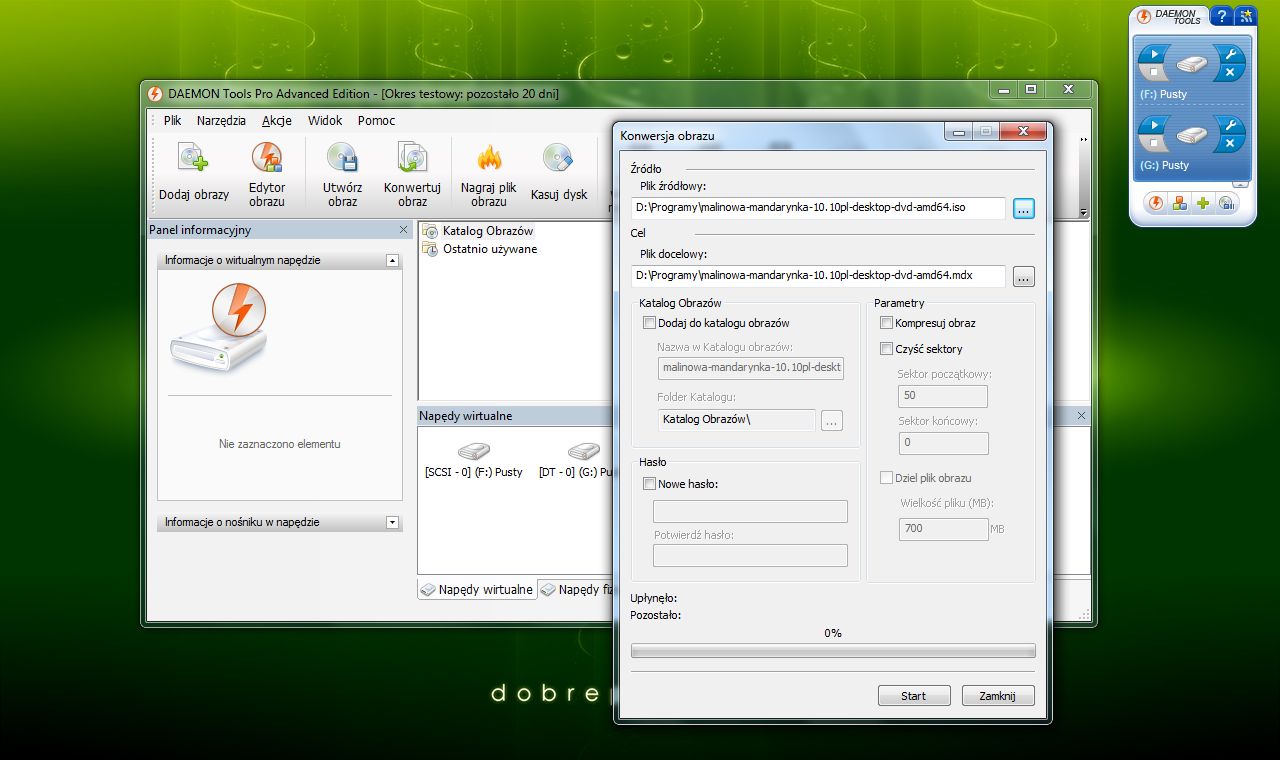Toggle the Czyść sektory checkbox
The image size is (1280, 760).
(886, 349)
